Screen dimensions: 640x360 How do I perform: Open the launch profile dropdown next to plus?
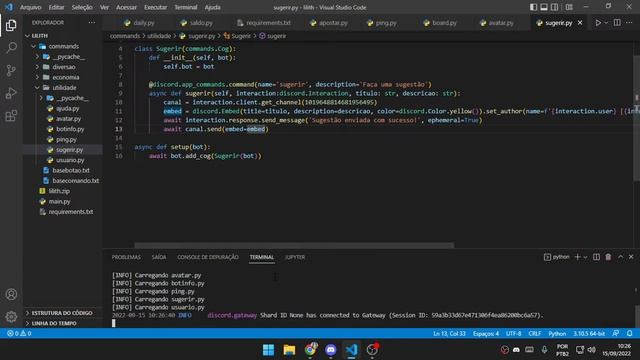[x=585, y=257]
